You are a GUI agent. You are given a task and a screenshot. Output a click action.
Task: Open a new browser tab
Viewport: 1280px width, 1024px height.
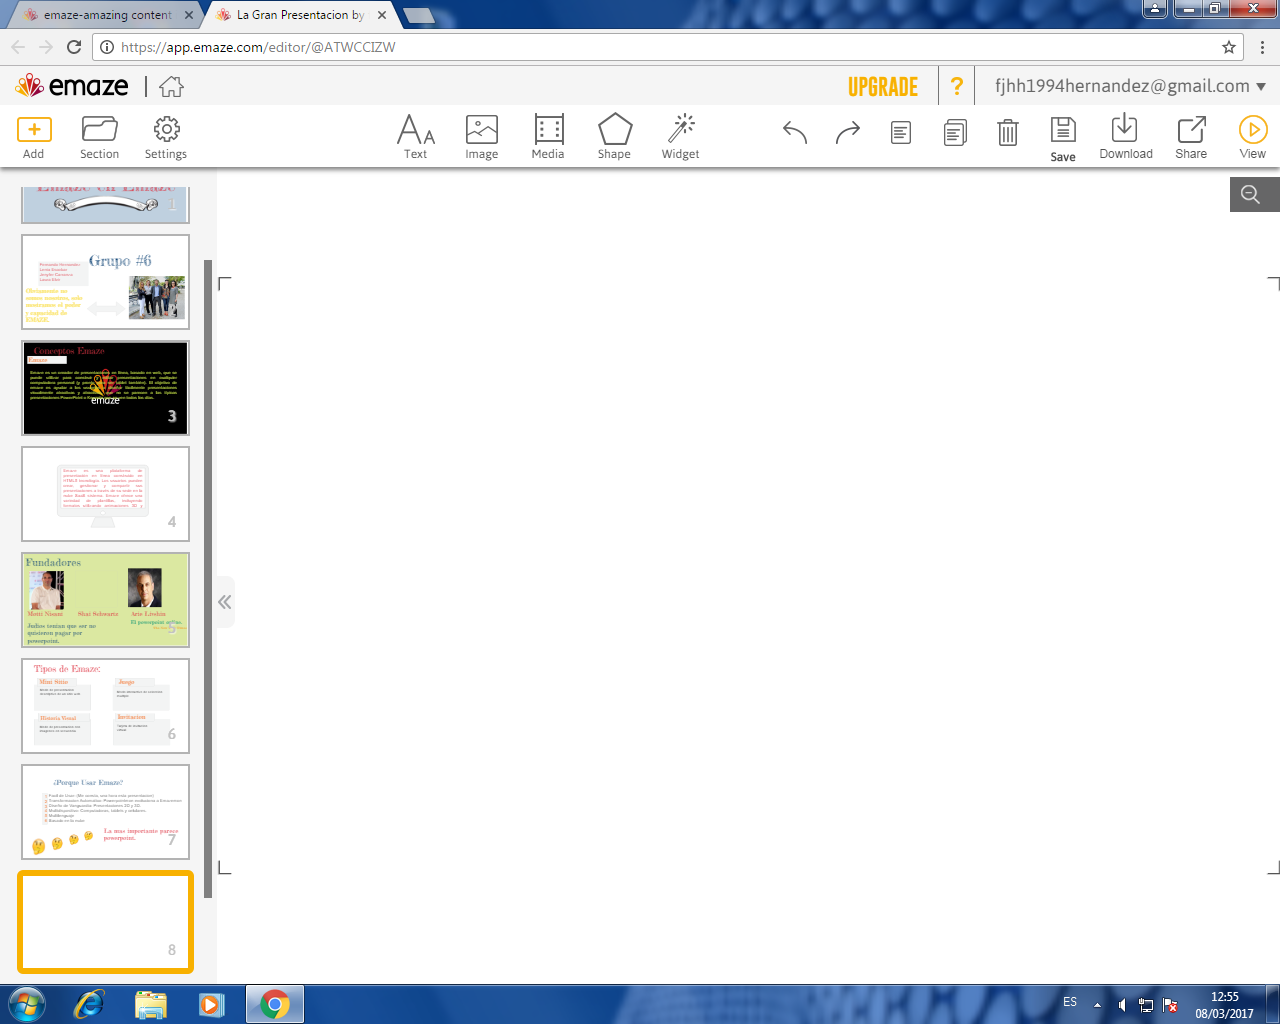[418, 15]
